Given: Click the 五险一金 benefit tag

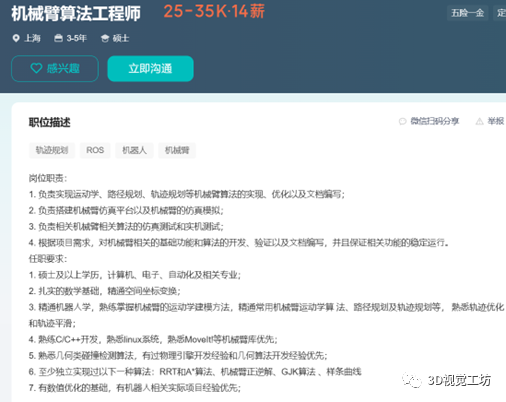Looking at the screenshot, I should [x=467, y=13].
